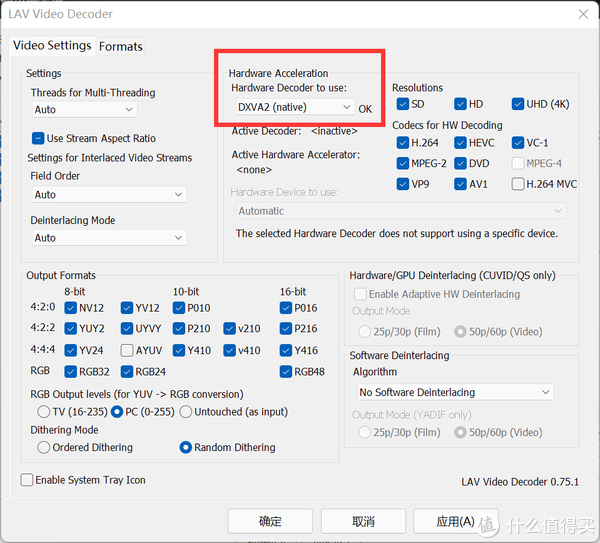Toggle Use Stream Aspect Ratio checkbox

click(x=38, y=138)
